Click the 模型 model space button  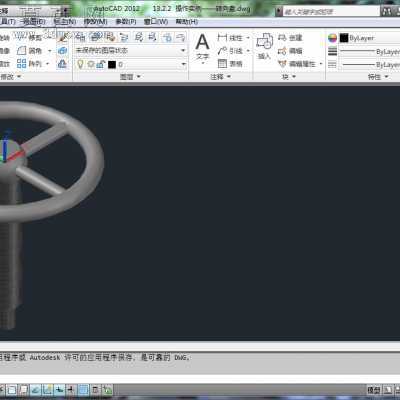pos(374,389)
